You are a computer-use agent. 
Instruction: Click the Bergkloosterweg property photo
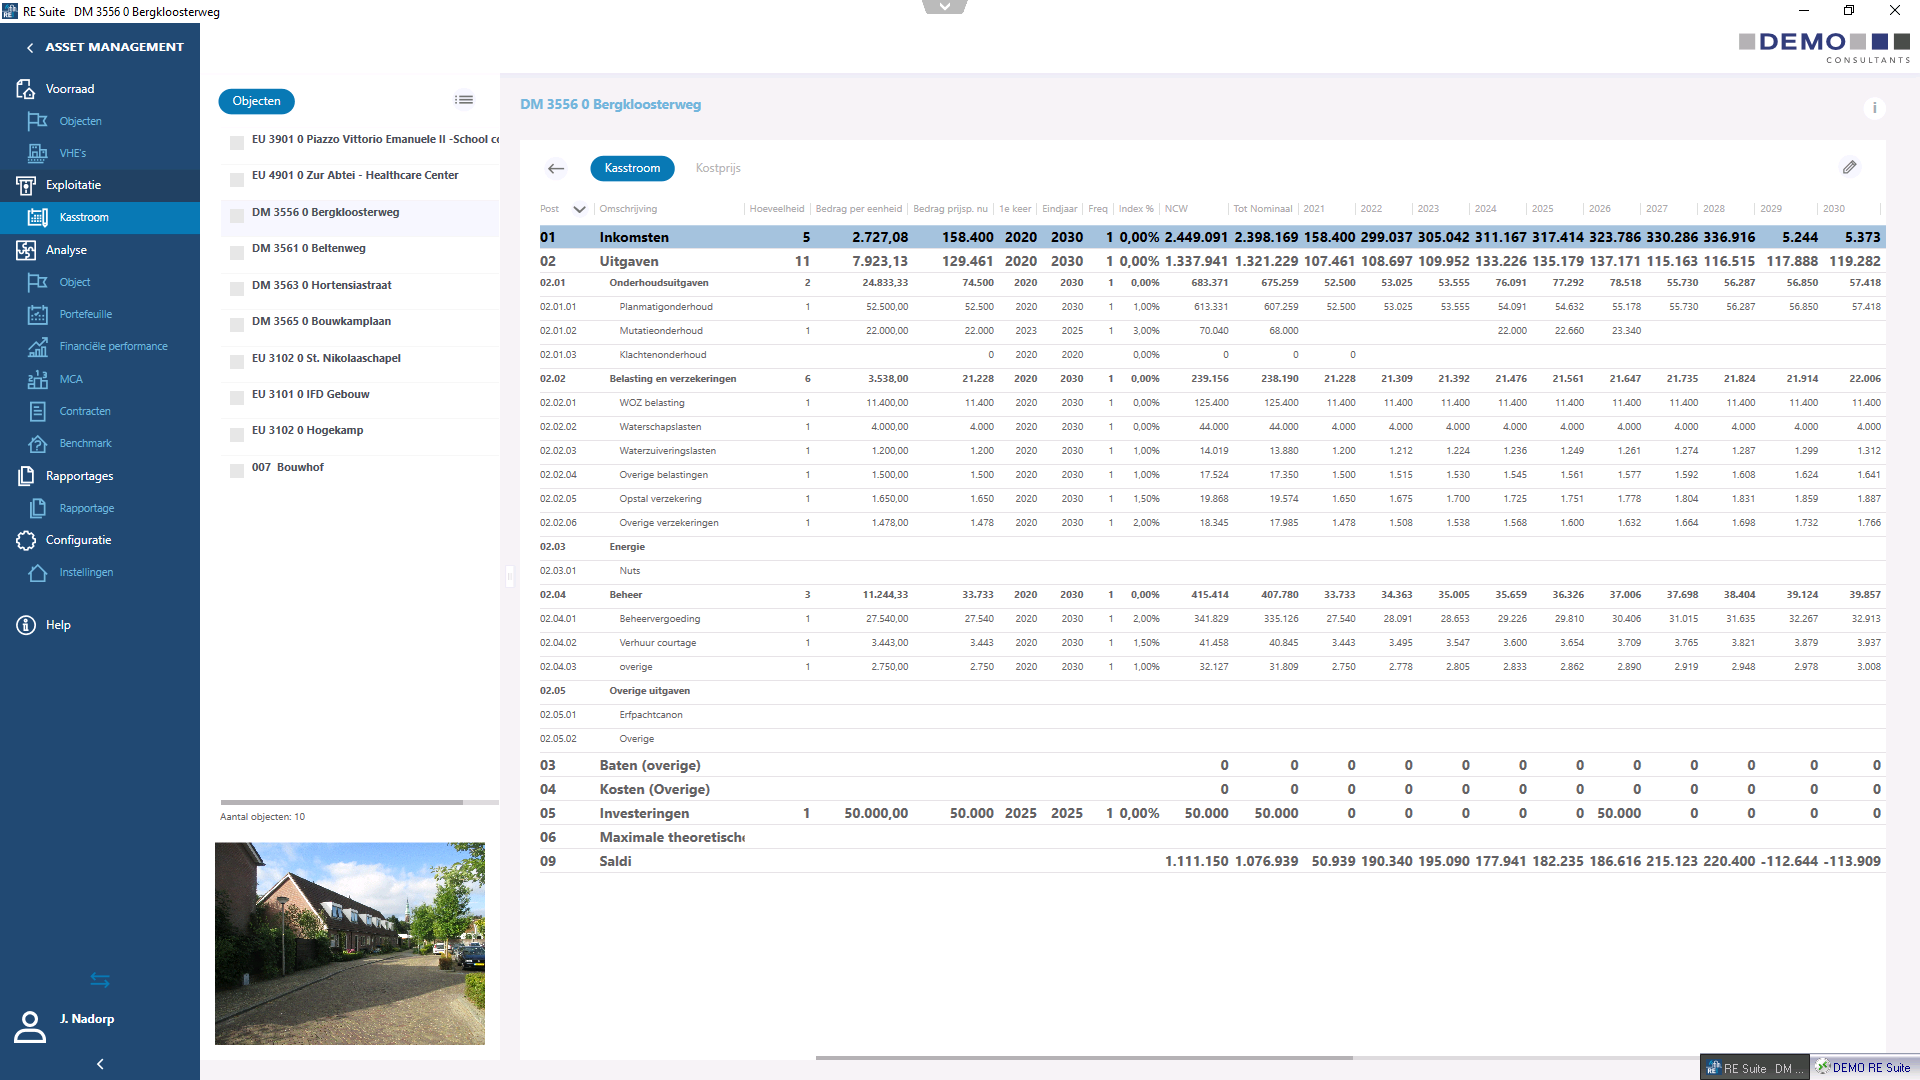click(349, 943)
